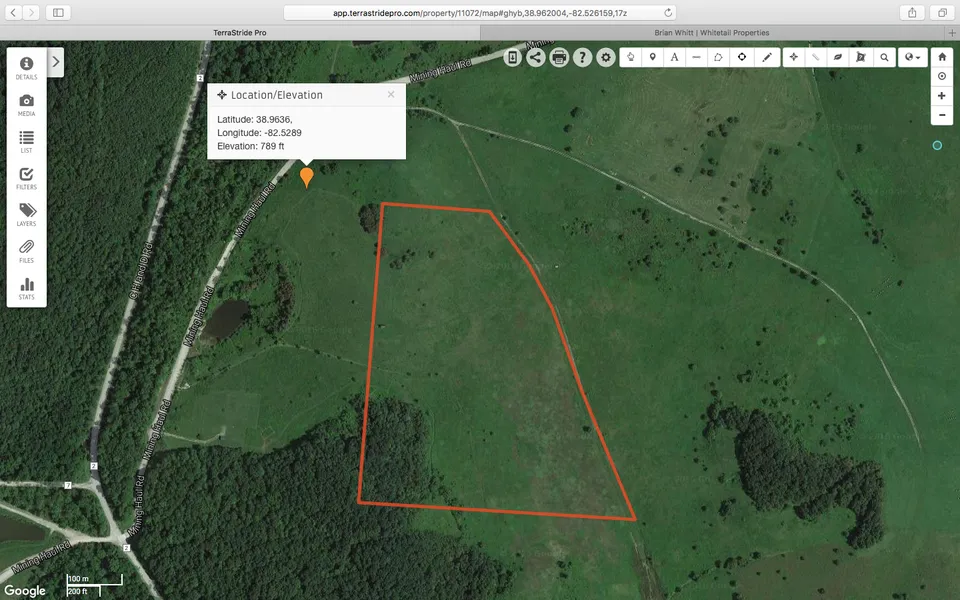This screenshot has width=960, height=600.
Task: Expand the sidebar with chevron arrow
Action: (x=55, y=62)
